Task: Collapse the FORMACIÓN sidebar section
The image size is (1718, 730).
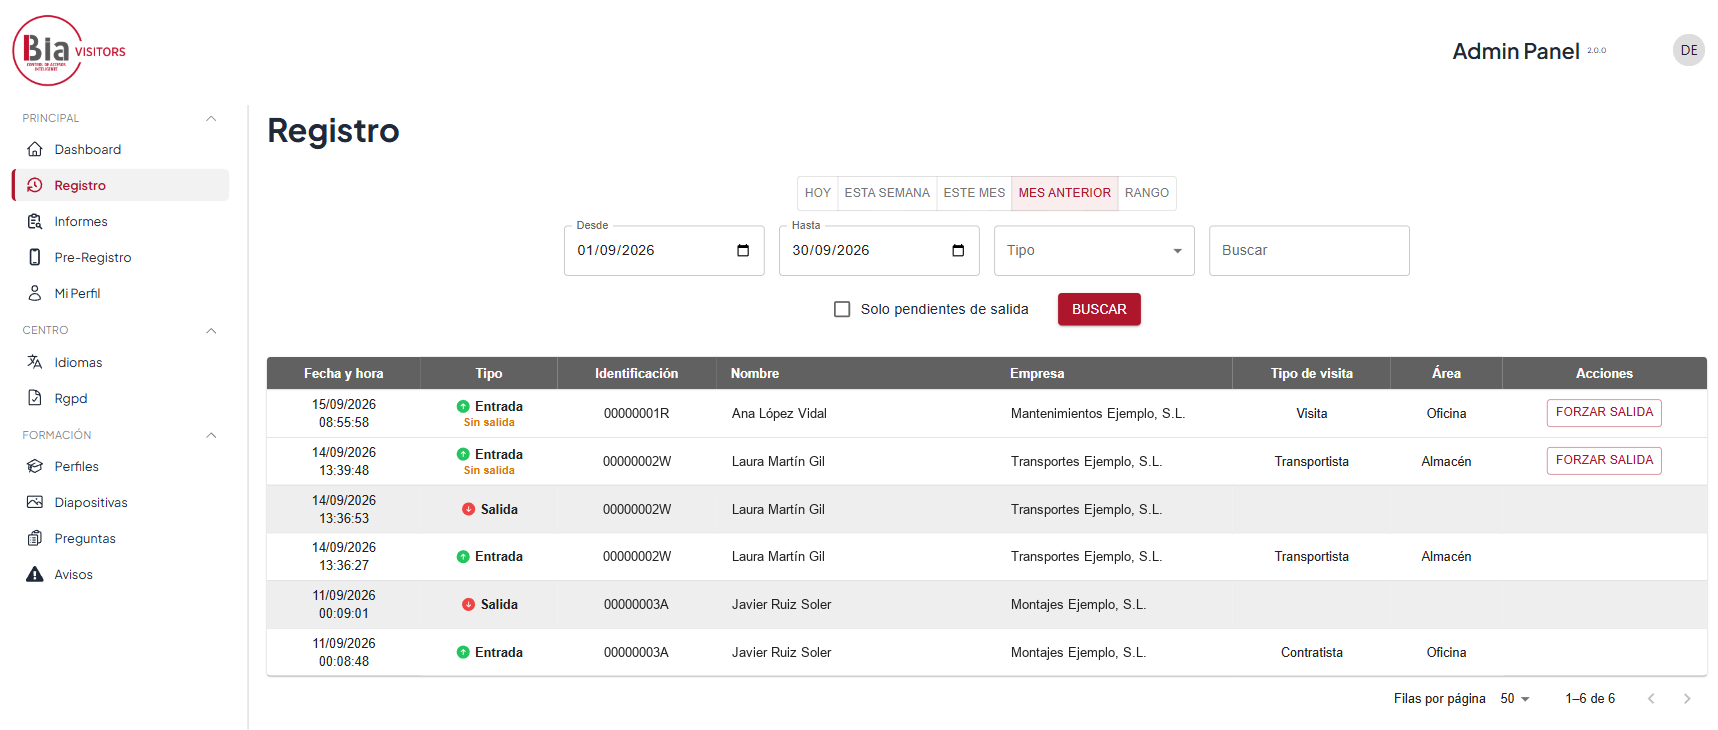Action: [x=211, y=435]
